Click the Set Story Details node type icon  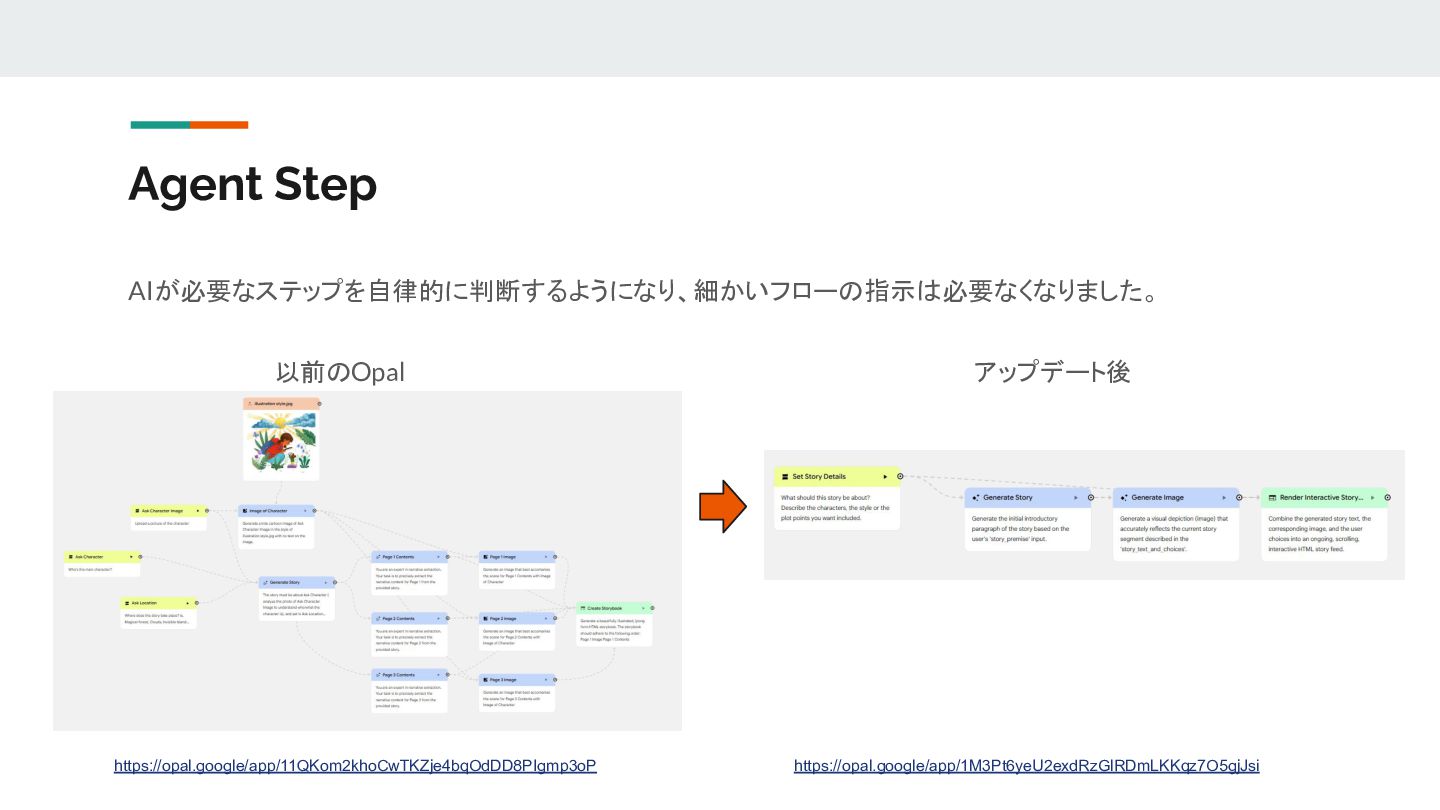click(785, 477)
